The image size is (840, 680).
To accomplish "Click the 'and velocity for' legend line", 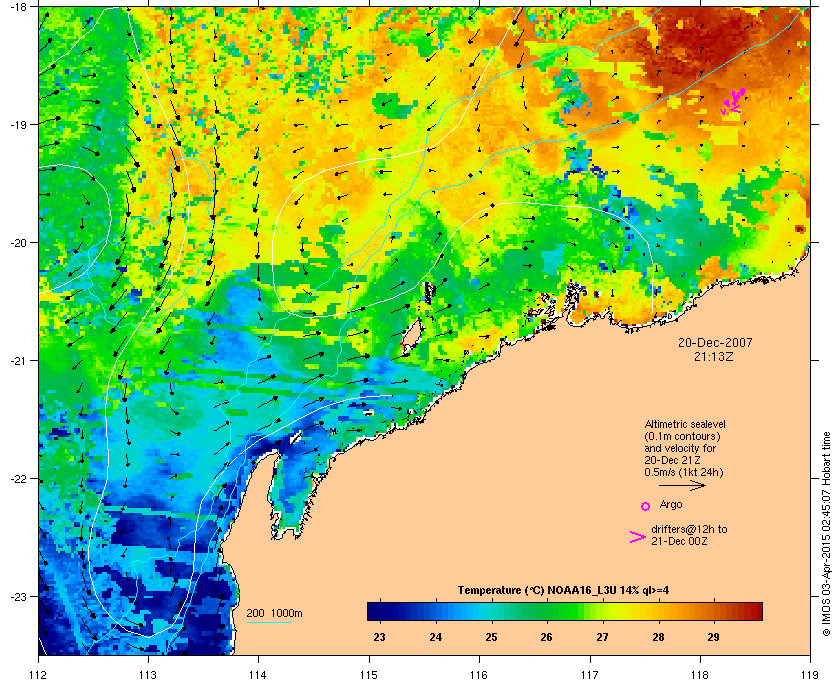I will pos(680,449).
